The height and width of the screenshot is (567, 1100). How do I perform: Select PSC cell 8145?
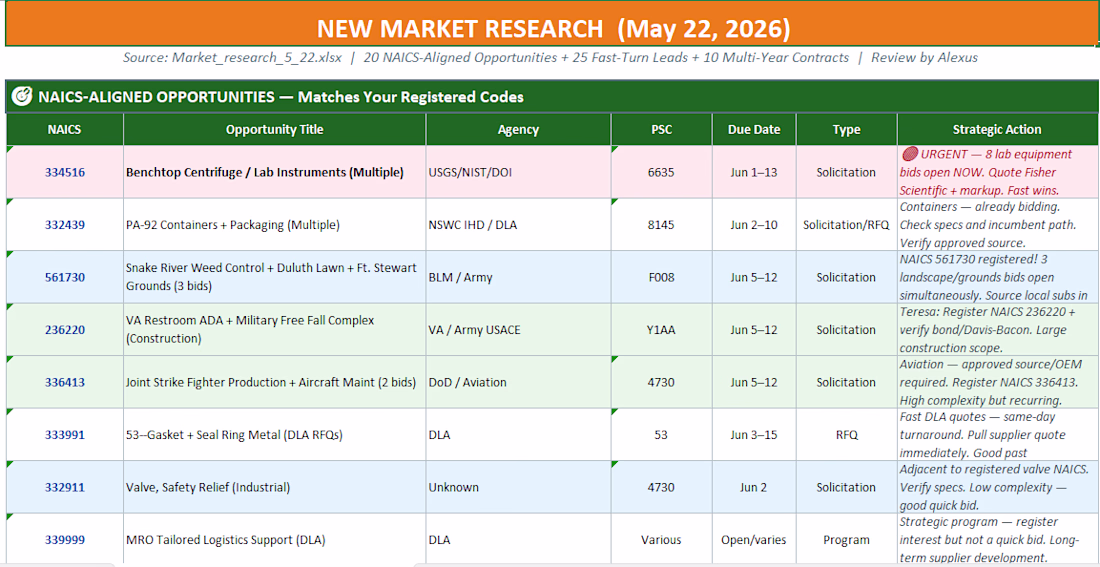[662, 225]
